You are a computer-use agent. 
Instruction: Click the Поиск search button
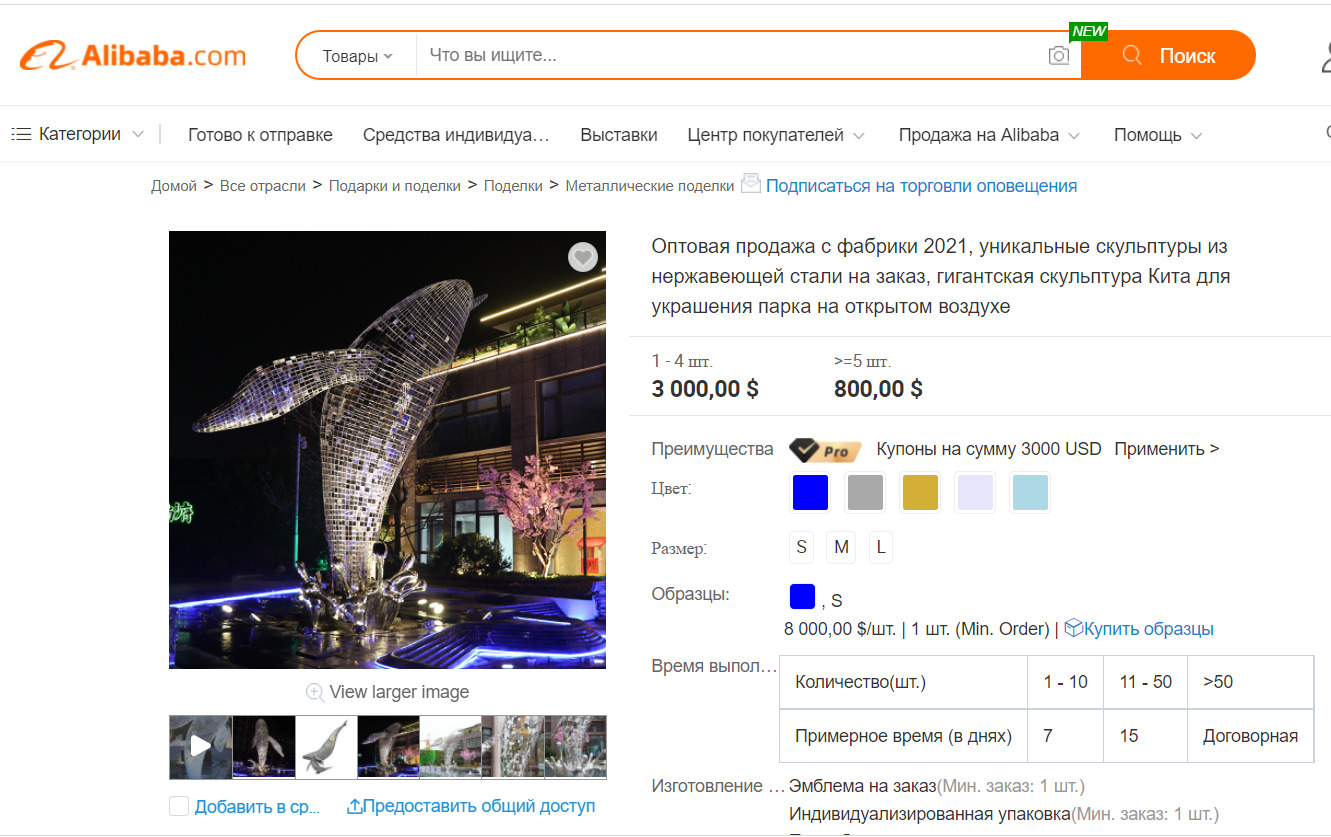click(1168, 56)
